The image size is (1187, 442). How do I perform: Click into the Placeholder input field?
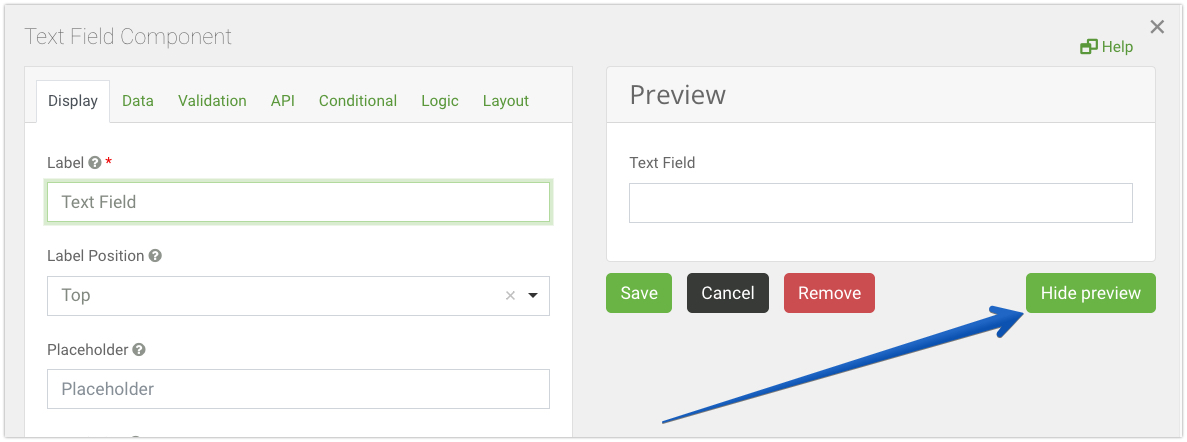[298, 389]
